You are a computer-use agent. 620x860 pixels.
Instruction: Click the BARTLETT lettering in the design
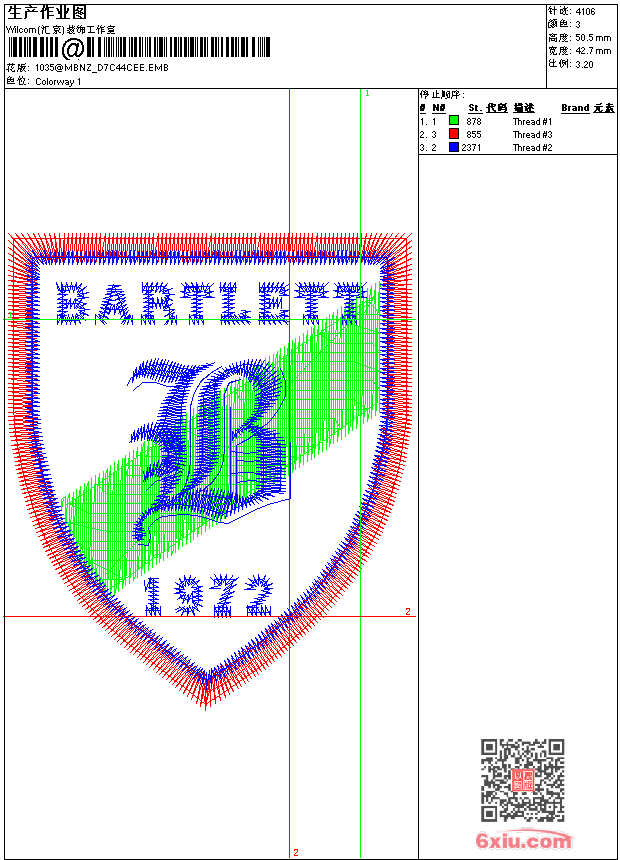pos(211,303)
